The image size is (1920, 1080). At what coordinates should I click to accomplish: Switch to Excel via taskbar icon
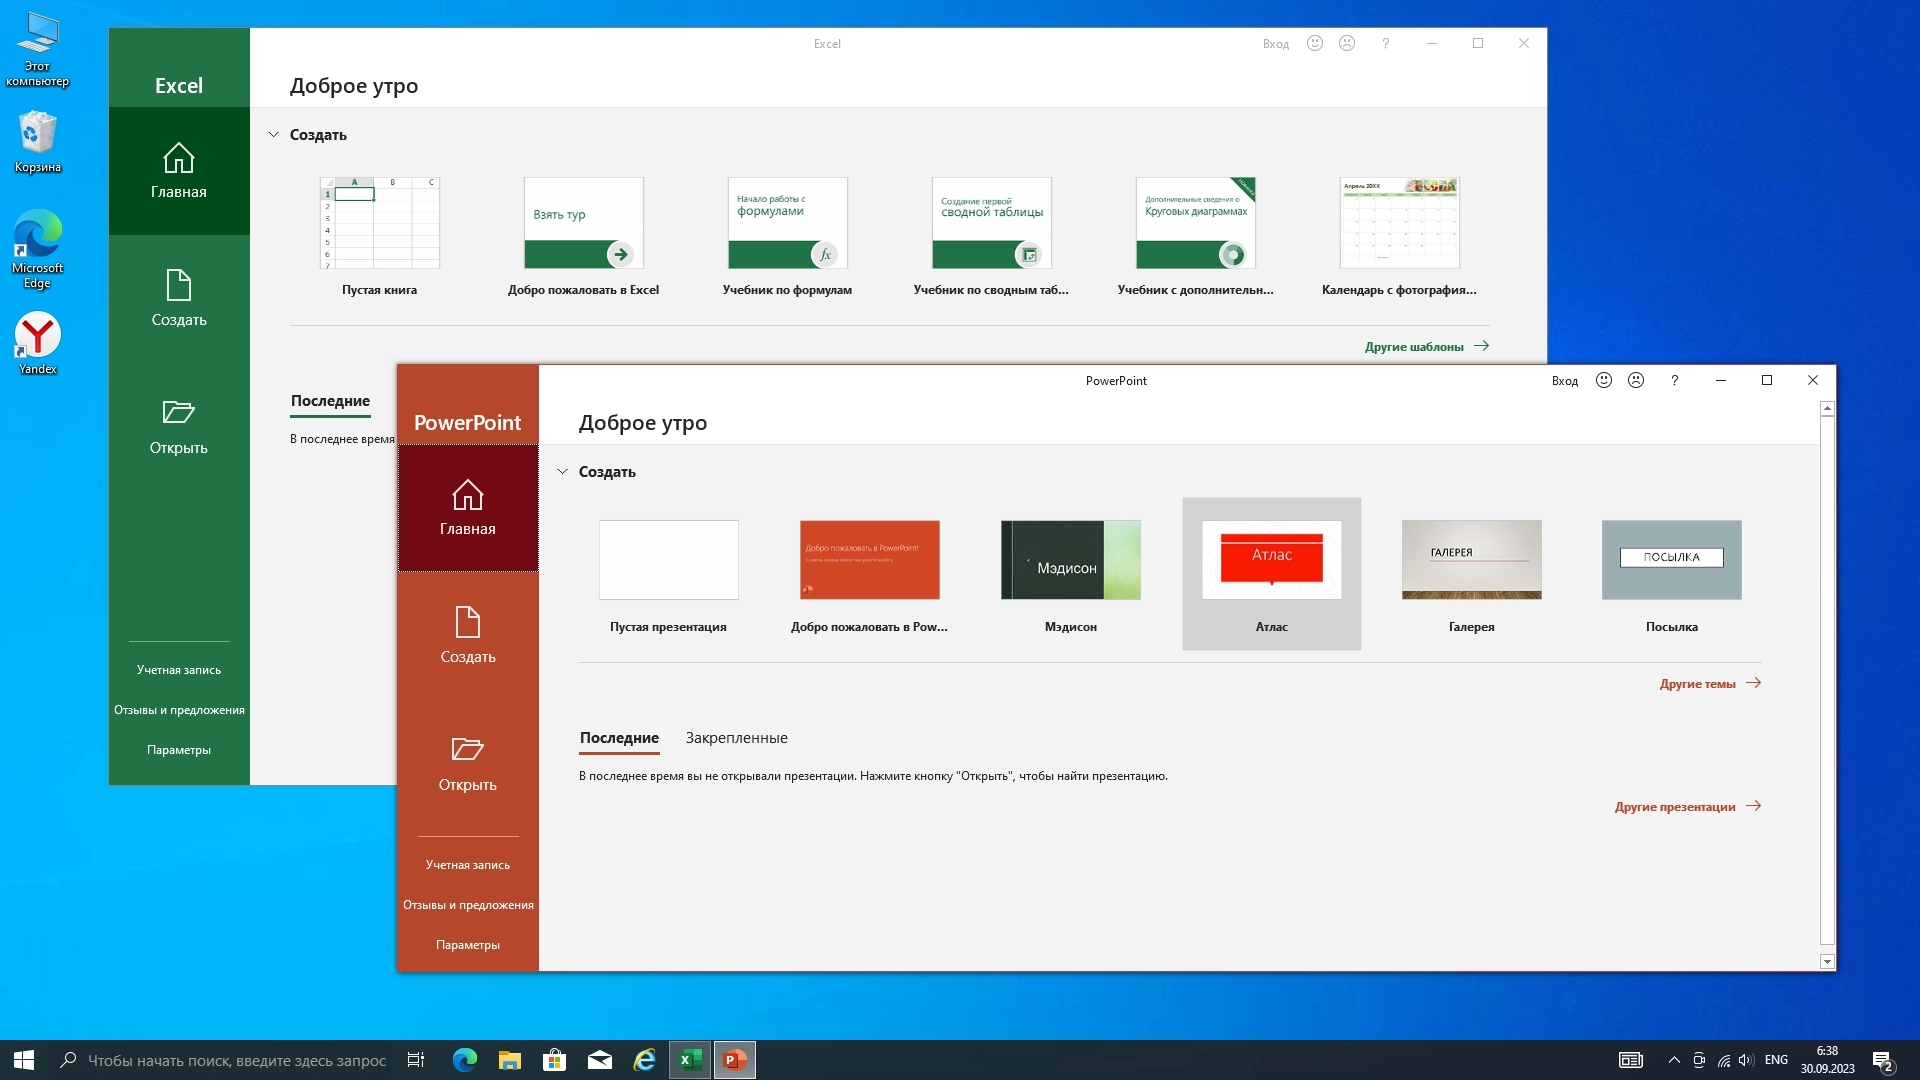click(x=690, y=1060)
